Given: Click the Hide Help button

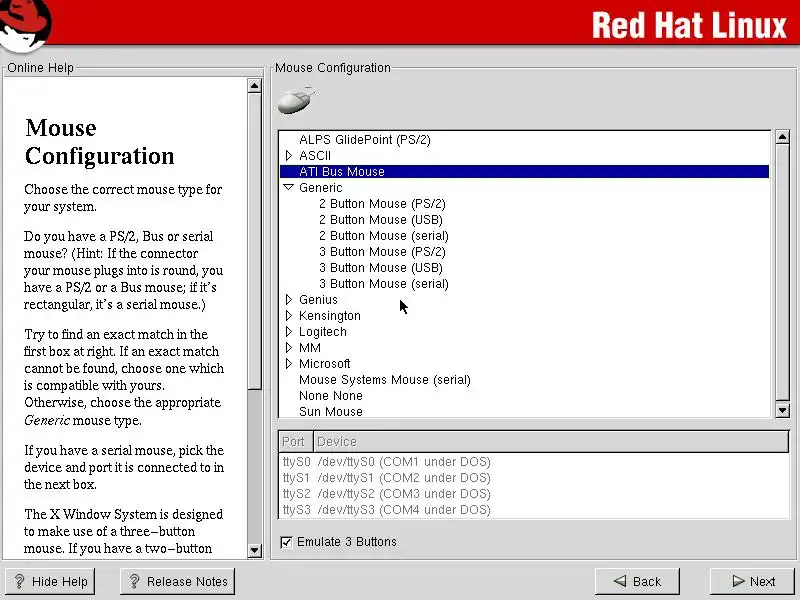Looking at the screenshot, I should pos(50,582).
